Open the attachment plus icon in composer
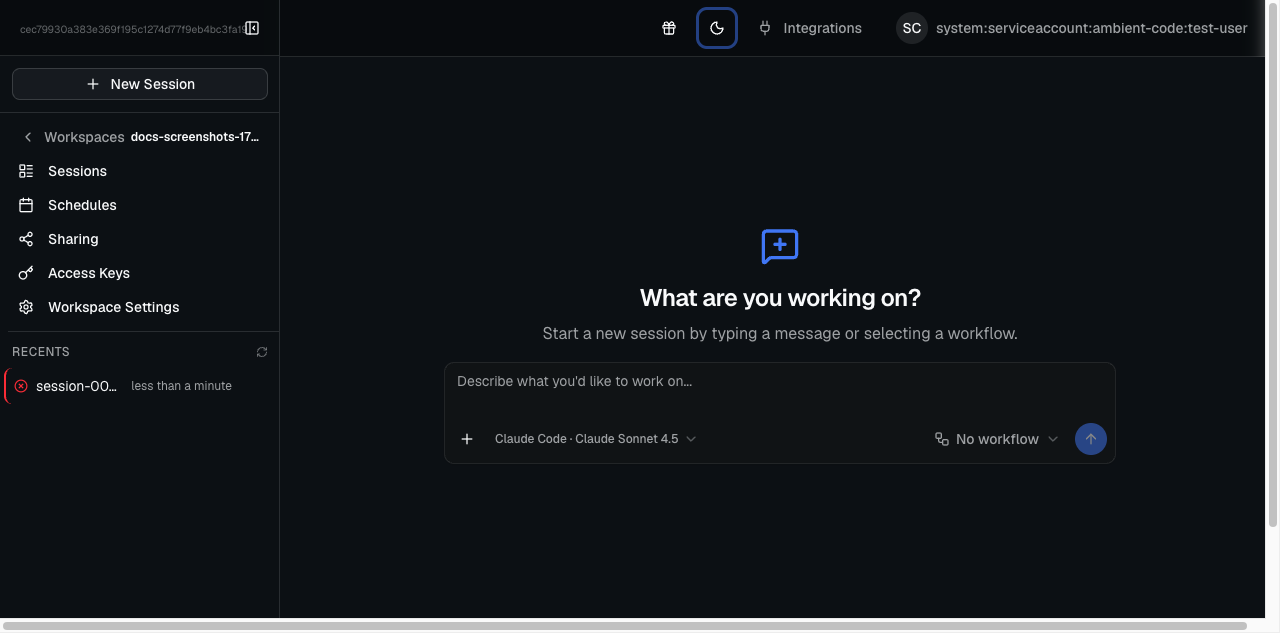 click(466, 438)
